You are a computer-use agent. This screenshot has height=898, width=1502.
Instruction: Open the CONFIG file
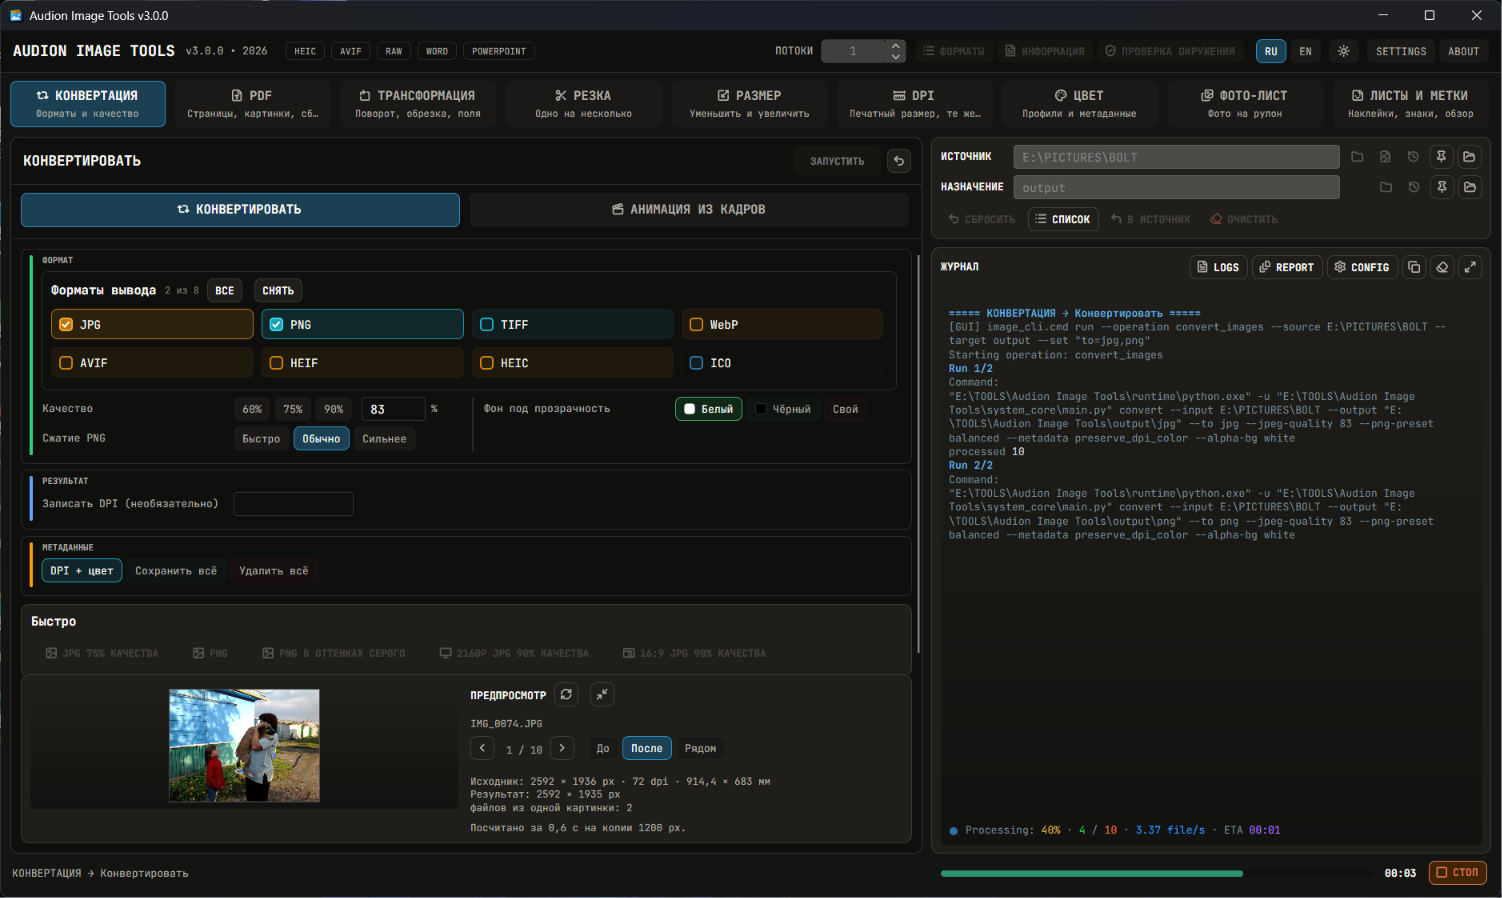coord(1362,267)
